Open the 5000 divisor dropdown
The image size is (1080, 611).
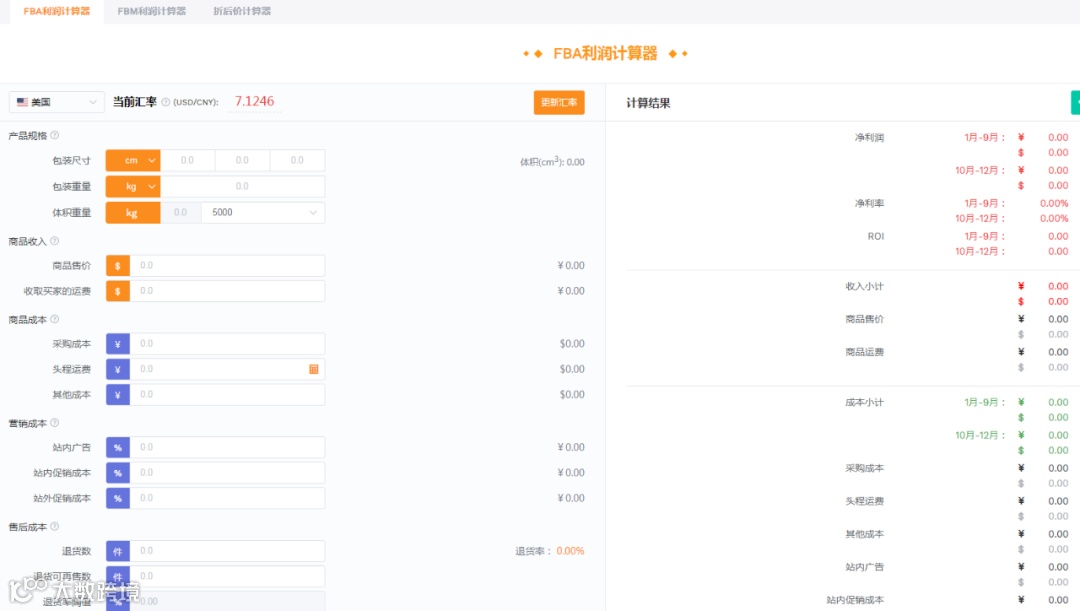(x=263, y=213)
